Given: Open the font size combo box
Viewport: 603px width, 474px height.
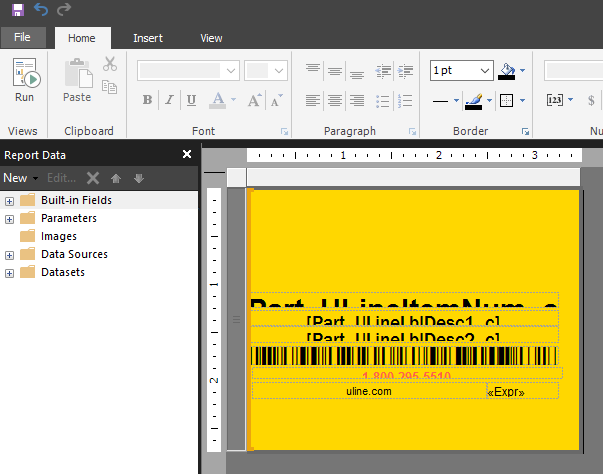Looking at the screenshot, I should point(266,71).
